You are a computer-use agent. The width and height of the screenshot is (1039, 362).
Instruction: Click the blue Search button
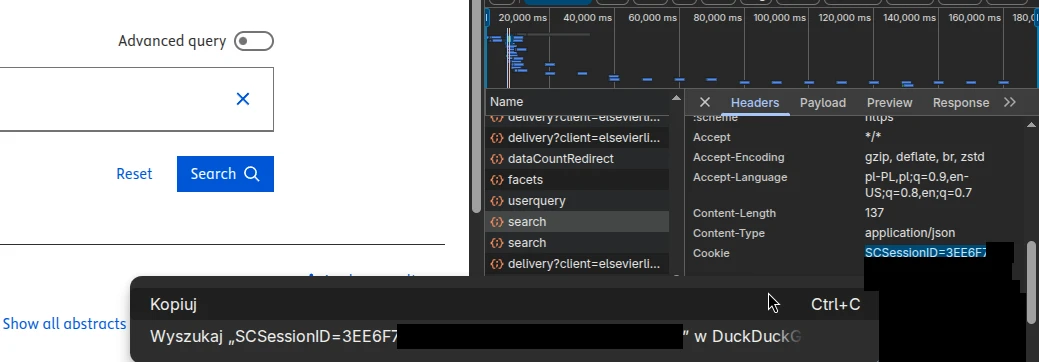225,174
